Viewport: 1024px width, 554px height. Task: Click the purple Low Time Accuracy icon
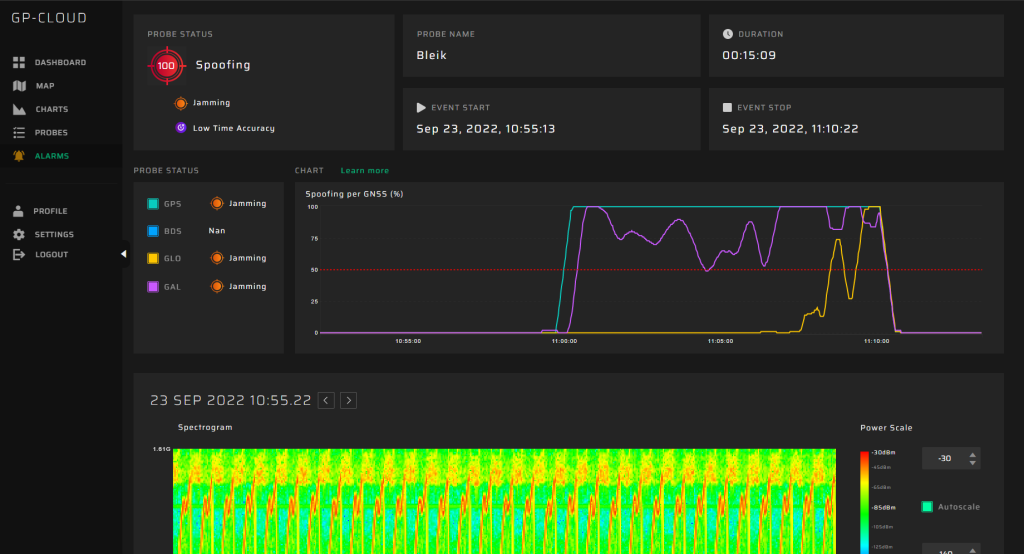[181, 128]
